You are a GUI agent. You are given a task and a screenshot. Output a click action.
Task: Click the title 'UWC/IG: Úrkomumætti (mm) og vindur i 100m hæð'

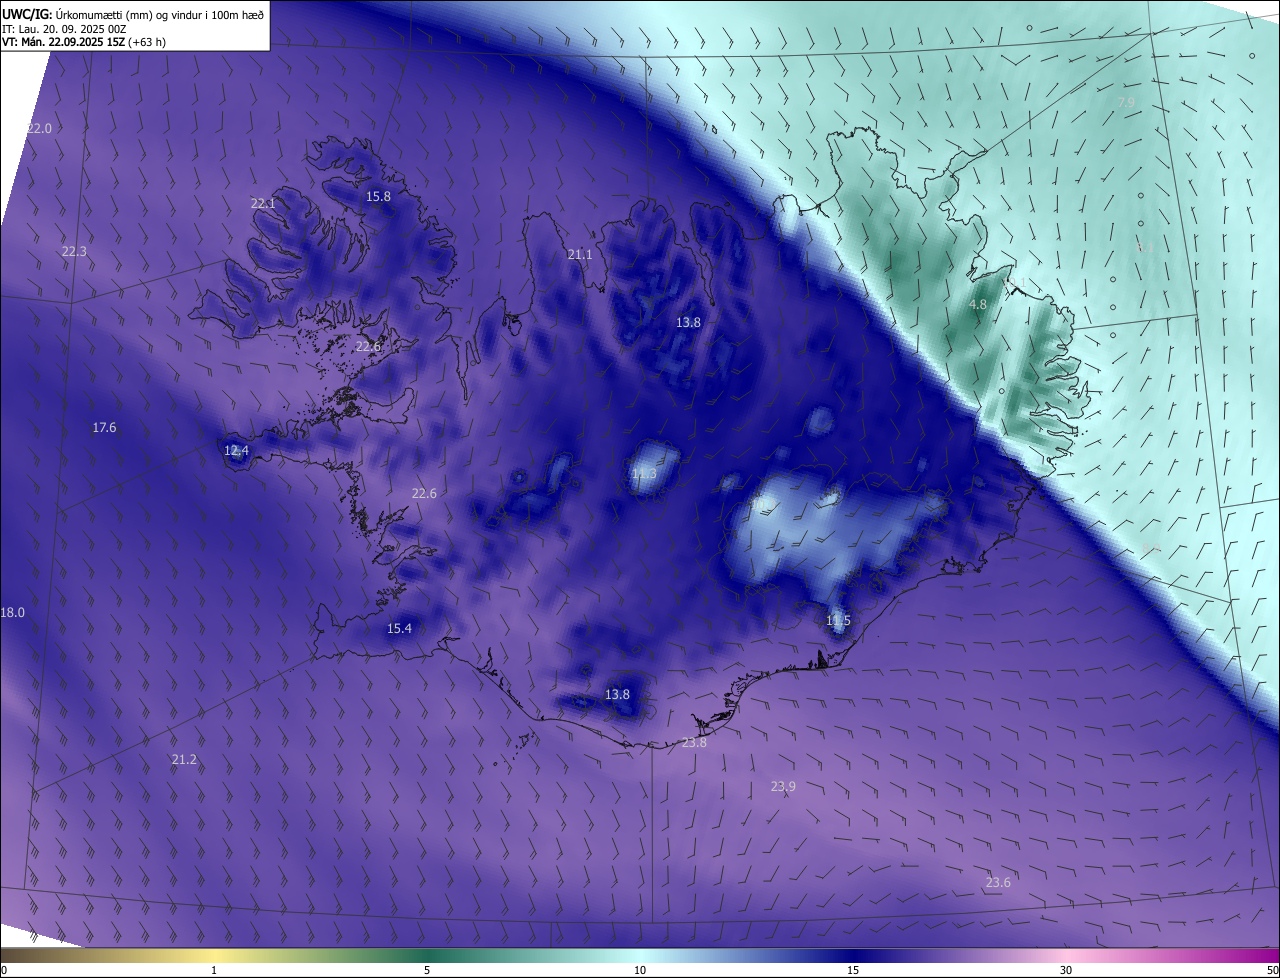(x=133, y=14)
